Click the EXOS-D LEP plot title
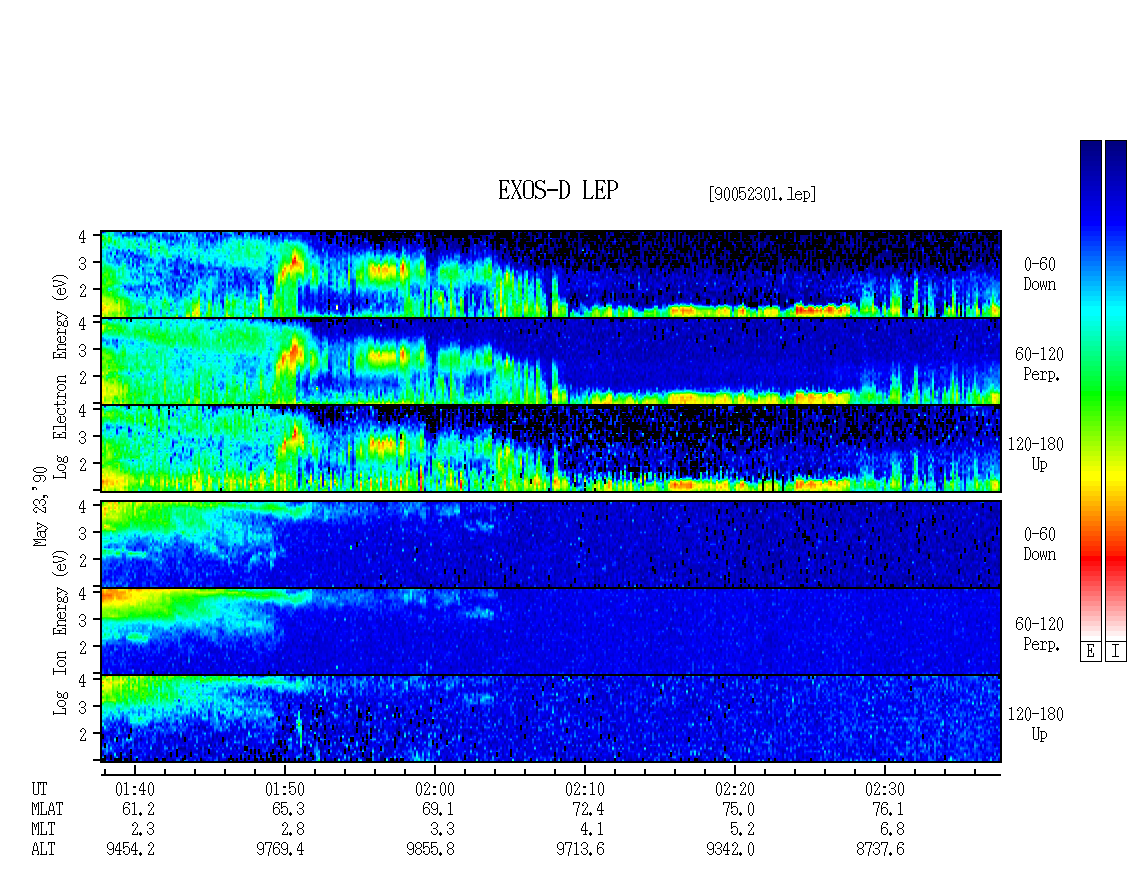The height and width of the screenshot is (875, 1130). pos(558,191)
